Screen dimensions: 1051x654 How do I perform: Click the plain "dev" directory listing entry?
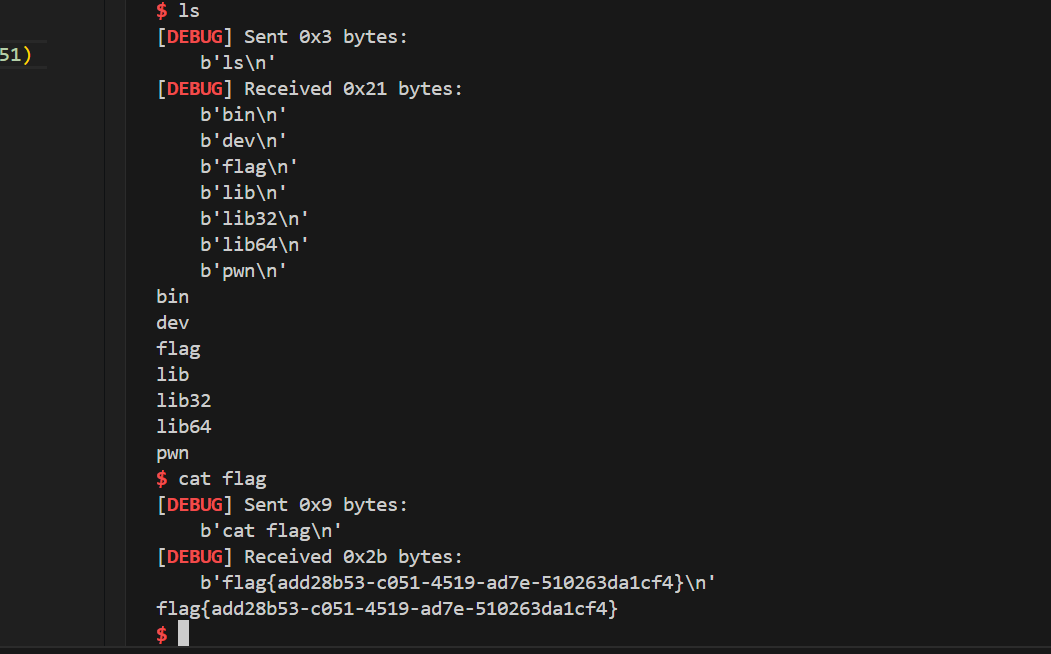click(x=172, y=323)
